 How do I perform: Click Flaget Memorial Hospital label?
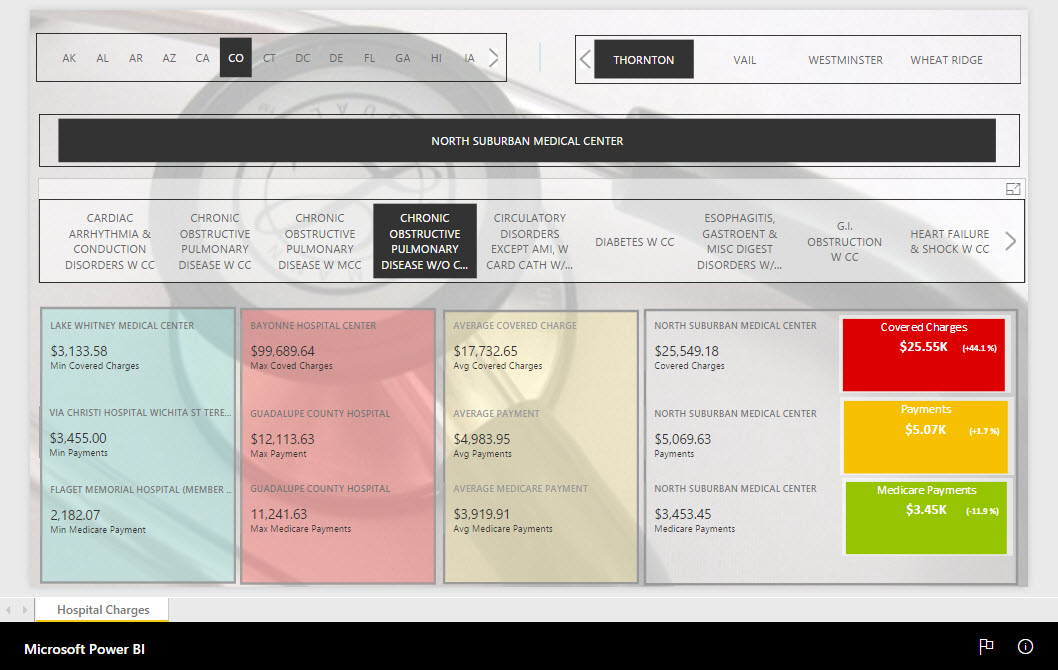(140, 489)
